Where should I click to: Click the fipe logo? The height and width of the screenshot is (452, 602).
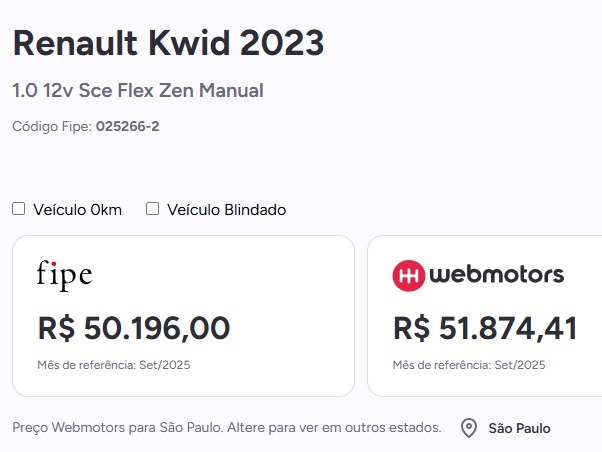tap(64, 275)
